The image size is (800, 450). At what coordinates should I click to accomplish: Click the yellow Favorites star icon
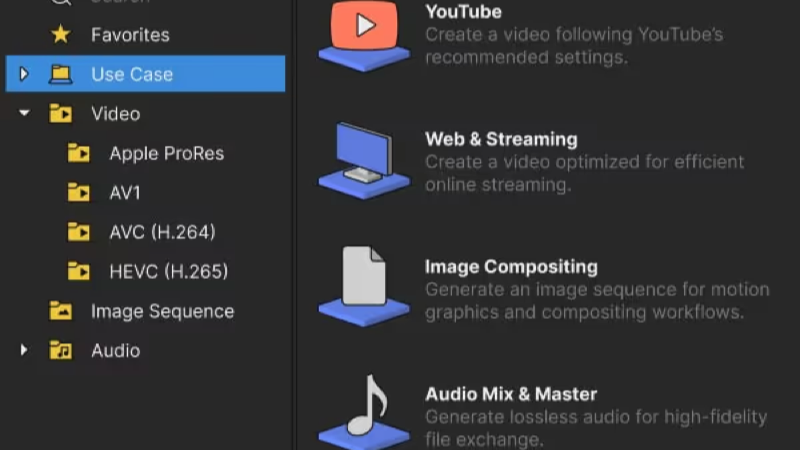coord(61,35)
